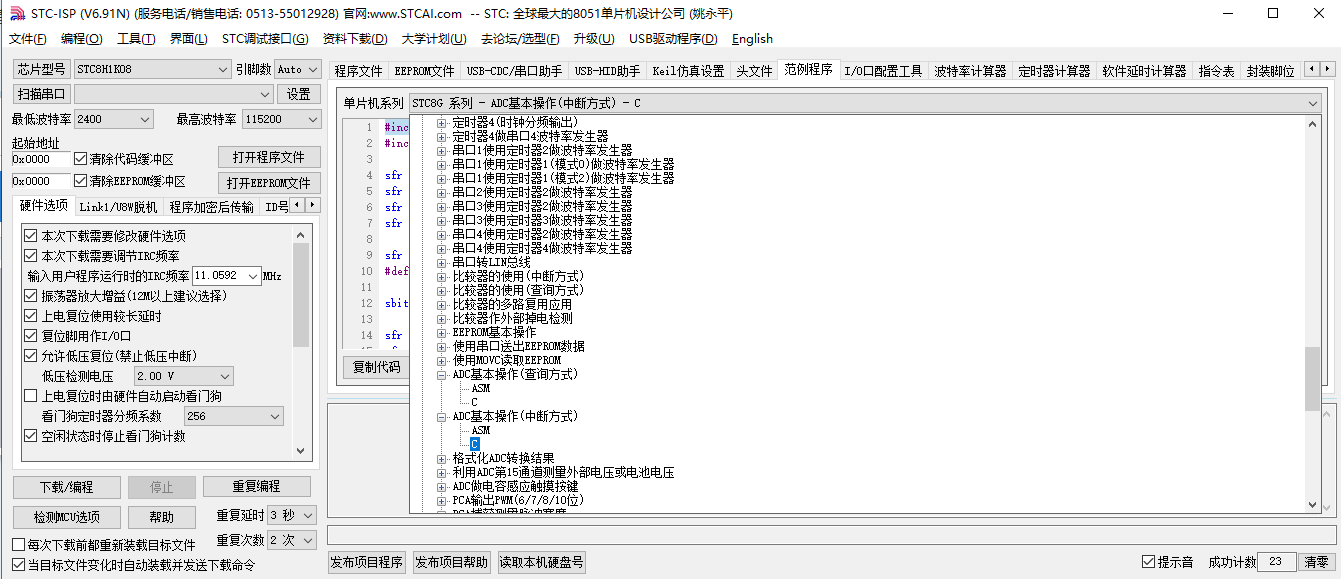Enable 上电复位时由硬件自动启动看门狗

click(31, 396)
